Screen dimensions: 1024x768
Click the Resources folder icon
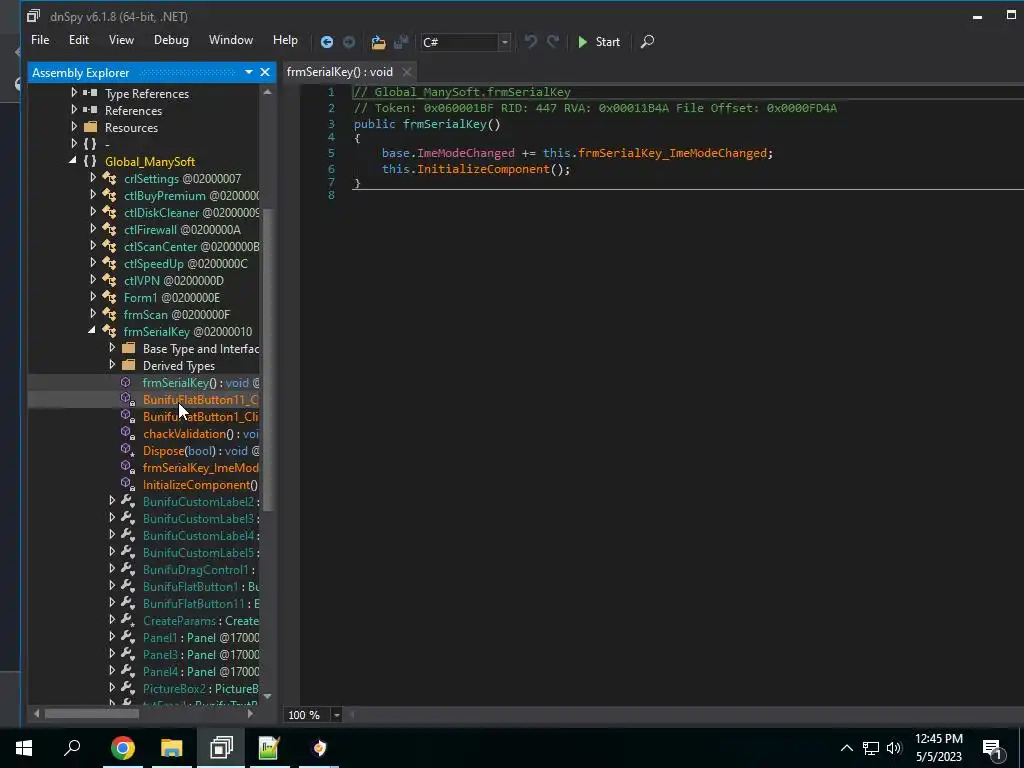point(91,127)
